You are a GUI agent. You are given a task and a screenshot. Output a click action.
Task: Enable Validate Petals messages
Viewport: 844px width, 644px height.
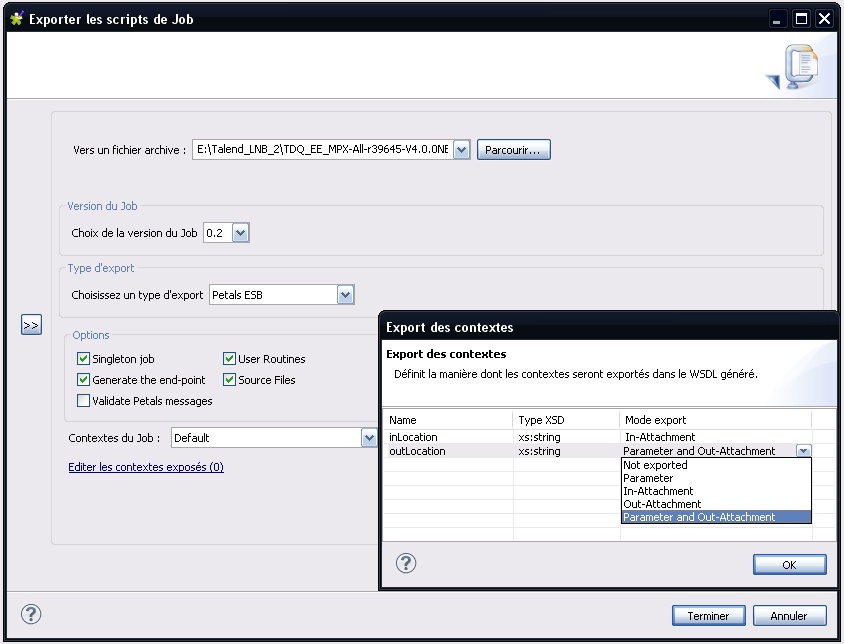(84, 401)
